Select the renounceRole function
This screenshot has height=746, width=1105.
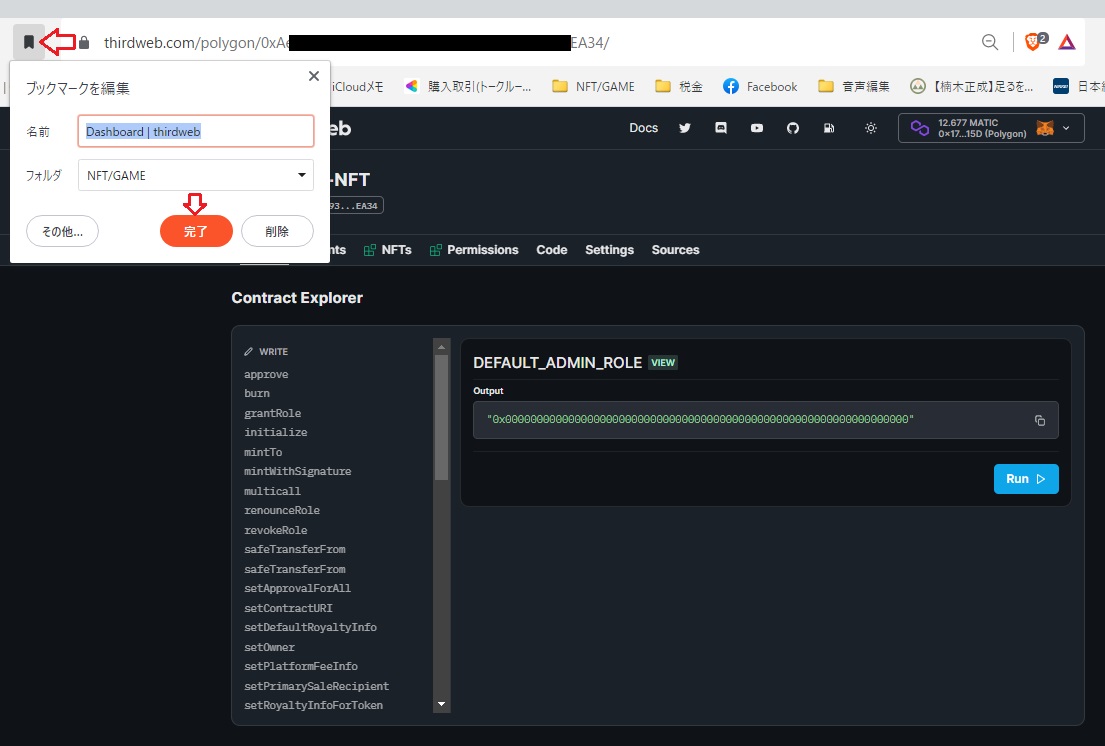coord(282,510)
